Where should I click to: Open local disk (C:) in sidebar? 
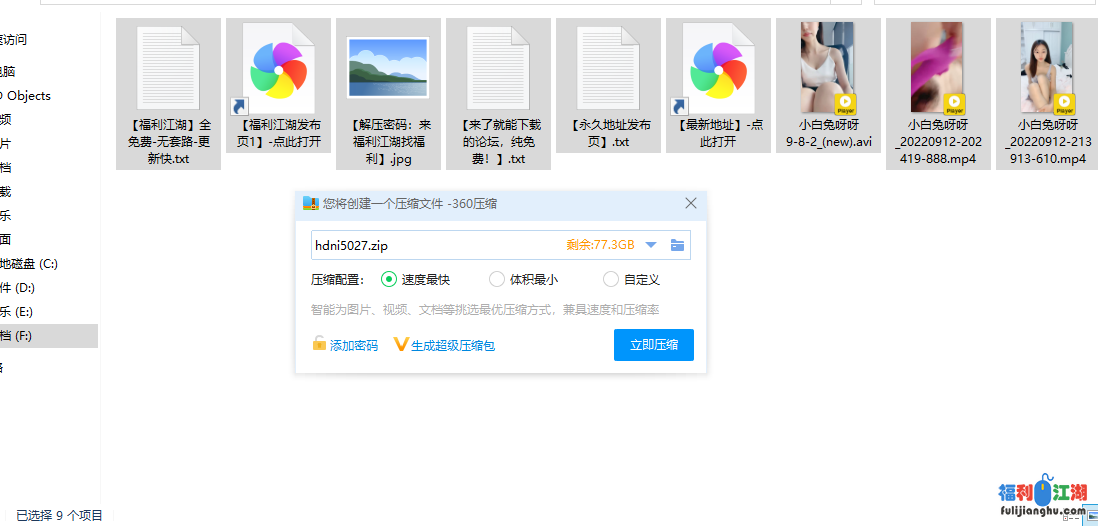30,264
